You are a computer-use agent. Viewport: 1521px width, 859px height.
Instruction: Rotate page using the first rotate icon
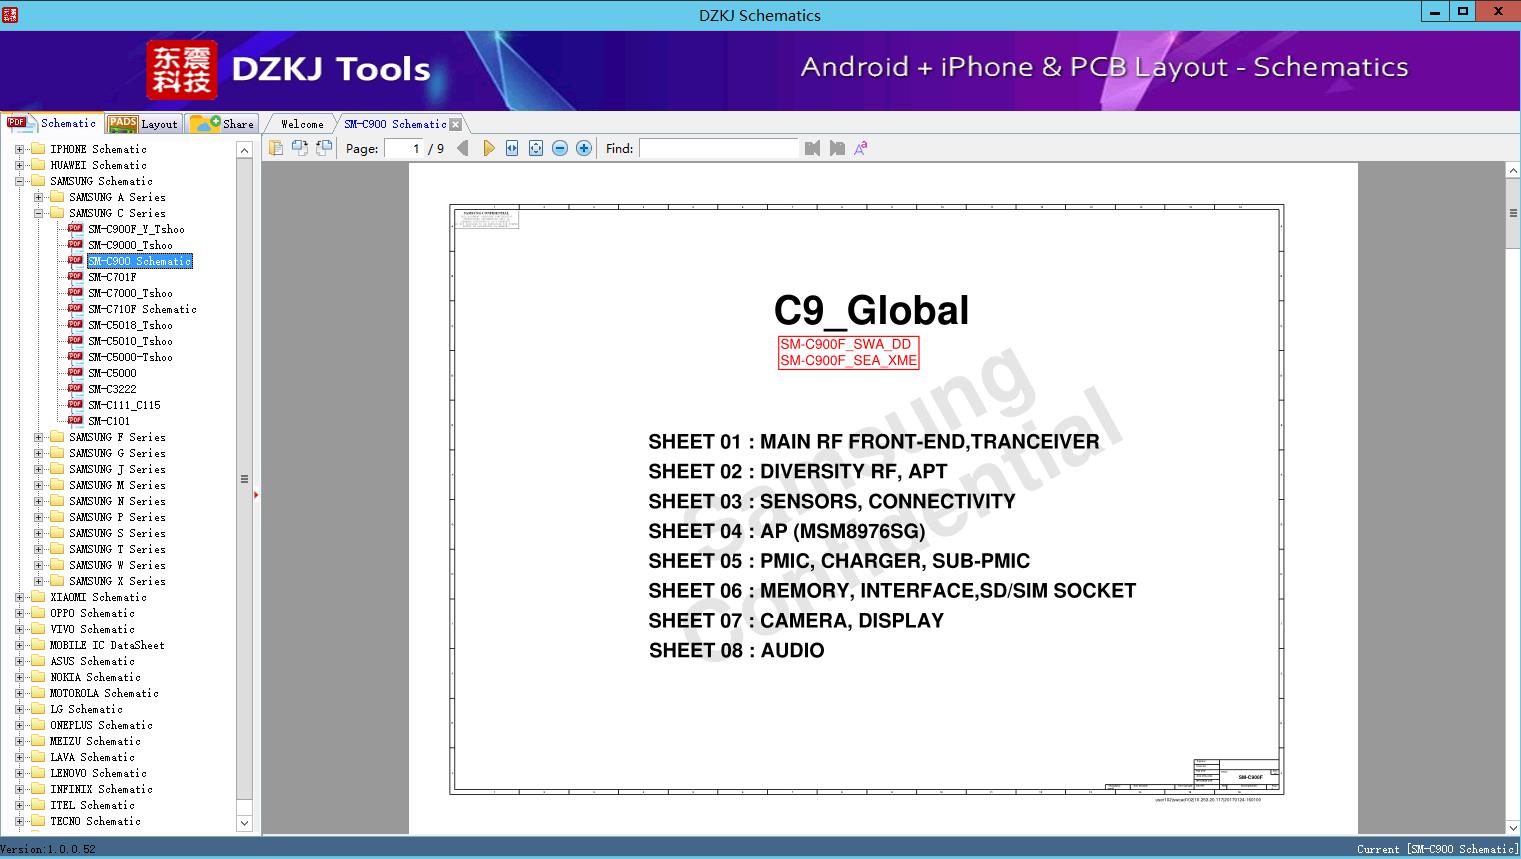300,148
